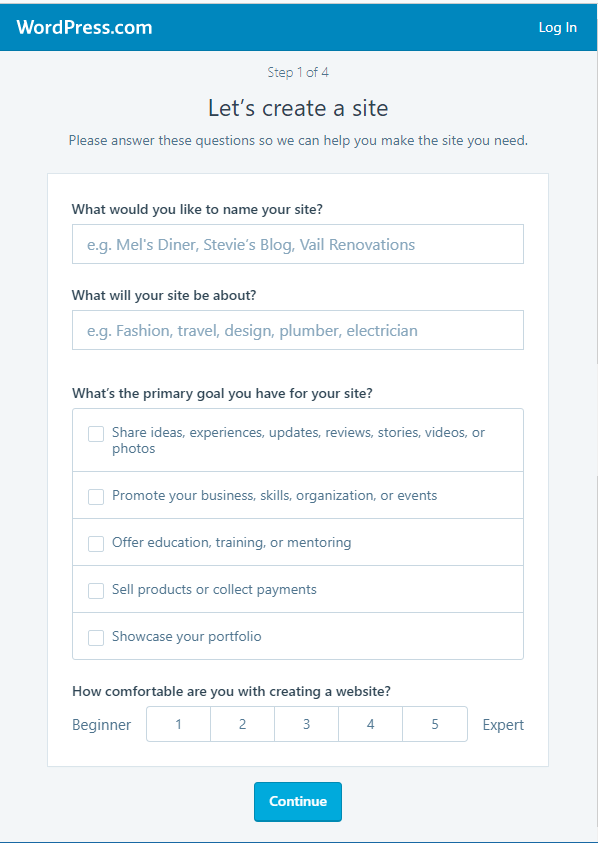Click the Share ideas option label text
This screenshot has width=598, height=843.
298,440
